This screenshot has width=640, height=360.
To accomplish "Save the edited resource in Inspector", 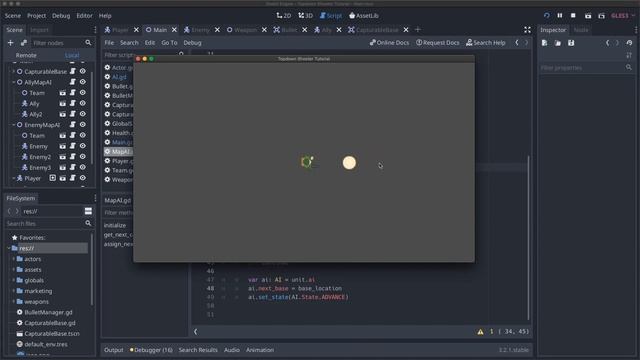I will coord(571,43).
